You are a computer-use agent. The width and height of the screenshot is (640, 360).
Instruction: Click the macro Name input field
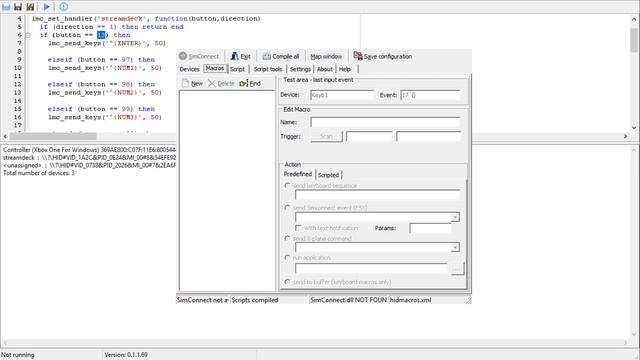coord(385,122)
